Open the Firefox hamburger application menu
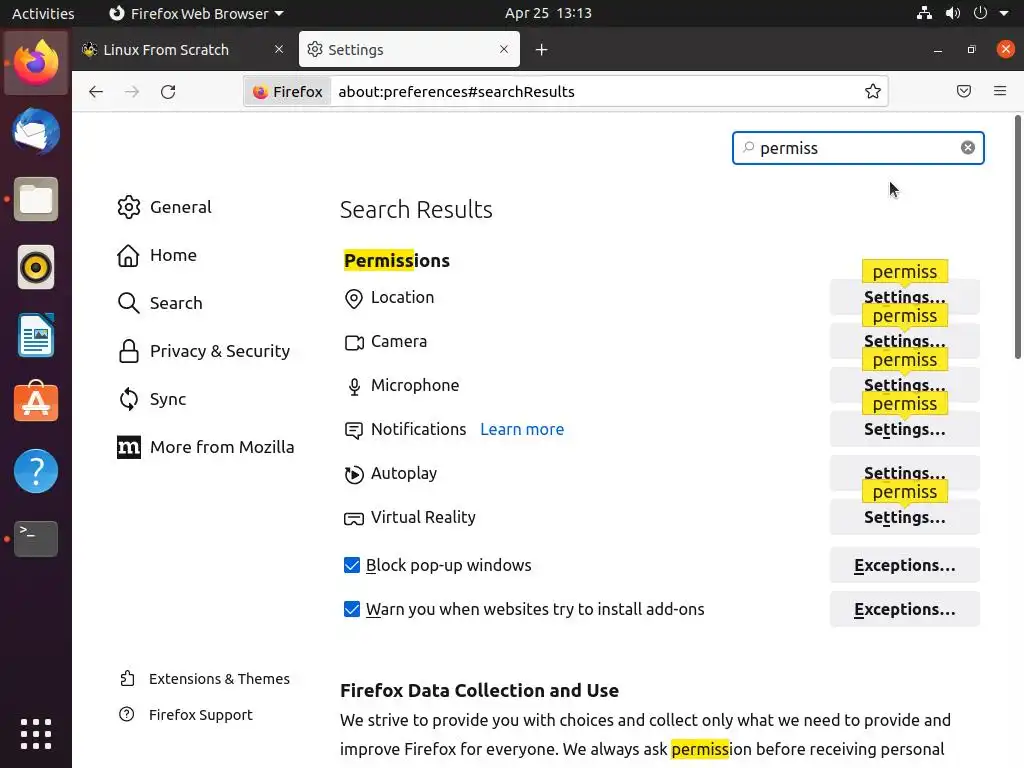 [1000, 92]
